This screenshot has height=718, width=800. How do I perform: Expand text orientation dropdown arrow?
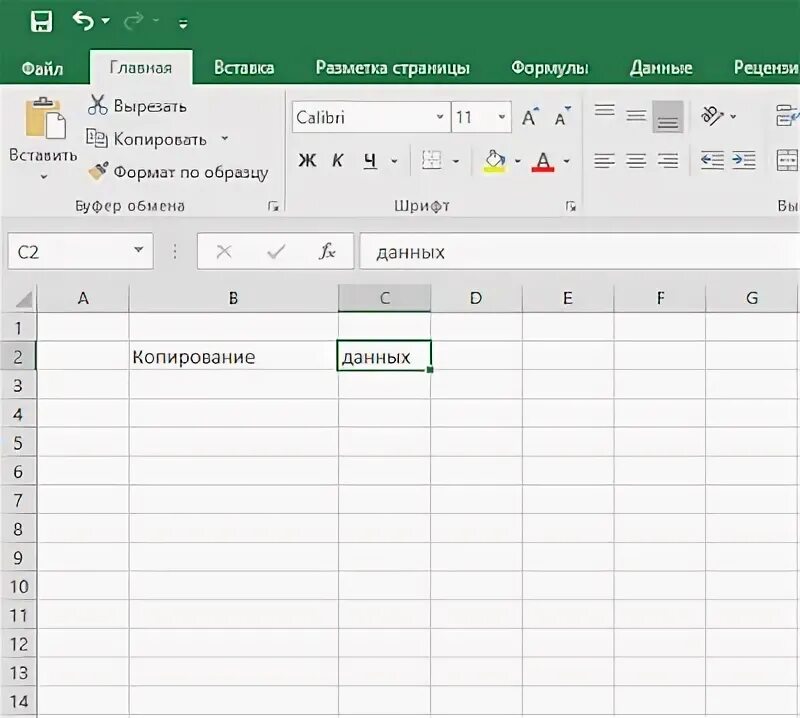click(x=733, y=117)
